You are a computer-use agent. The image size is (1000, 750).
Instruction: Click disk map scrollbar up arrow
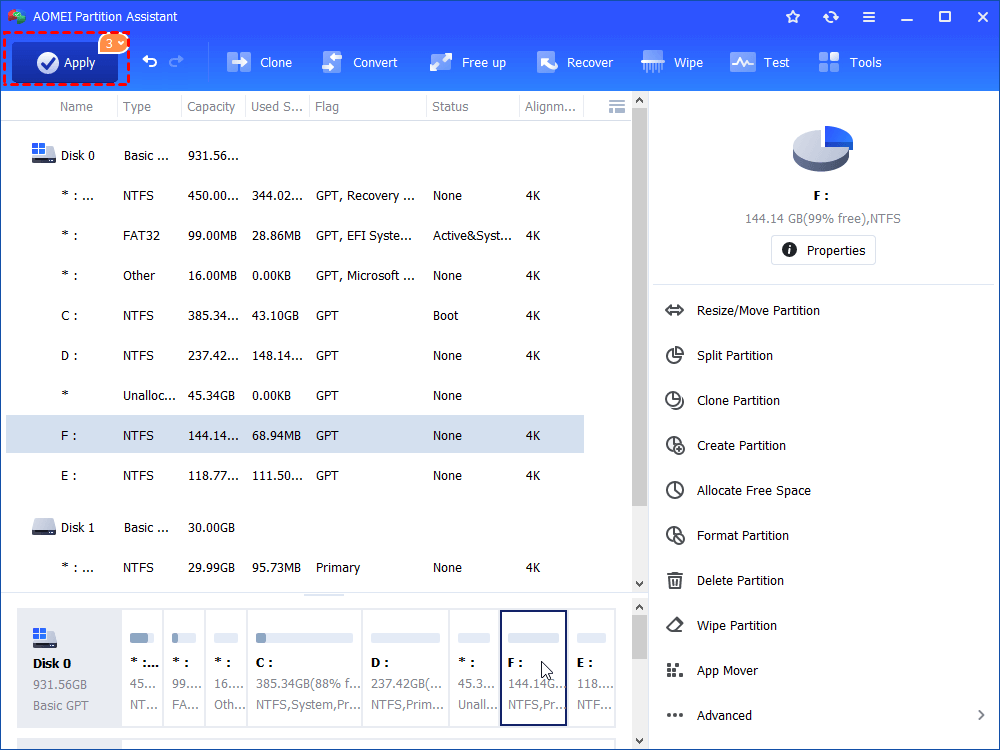click(640, 607)
